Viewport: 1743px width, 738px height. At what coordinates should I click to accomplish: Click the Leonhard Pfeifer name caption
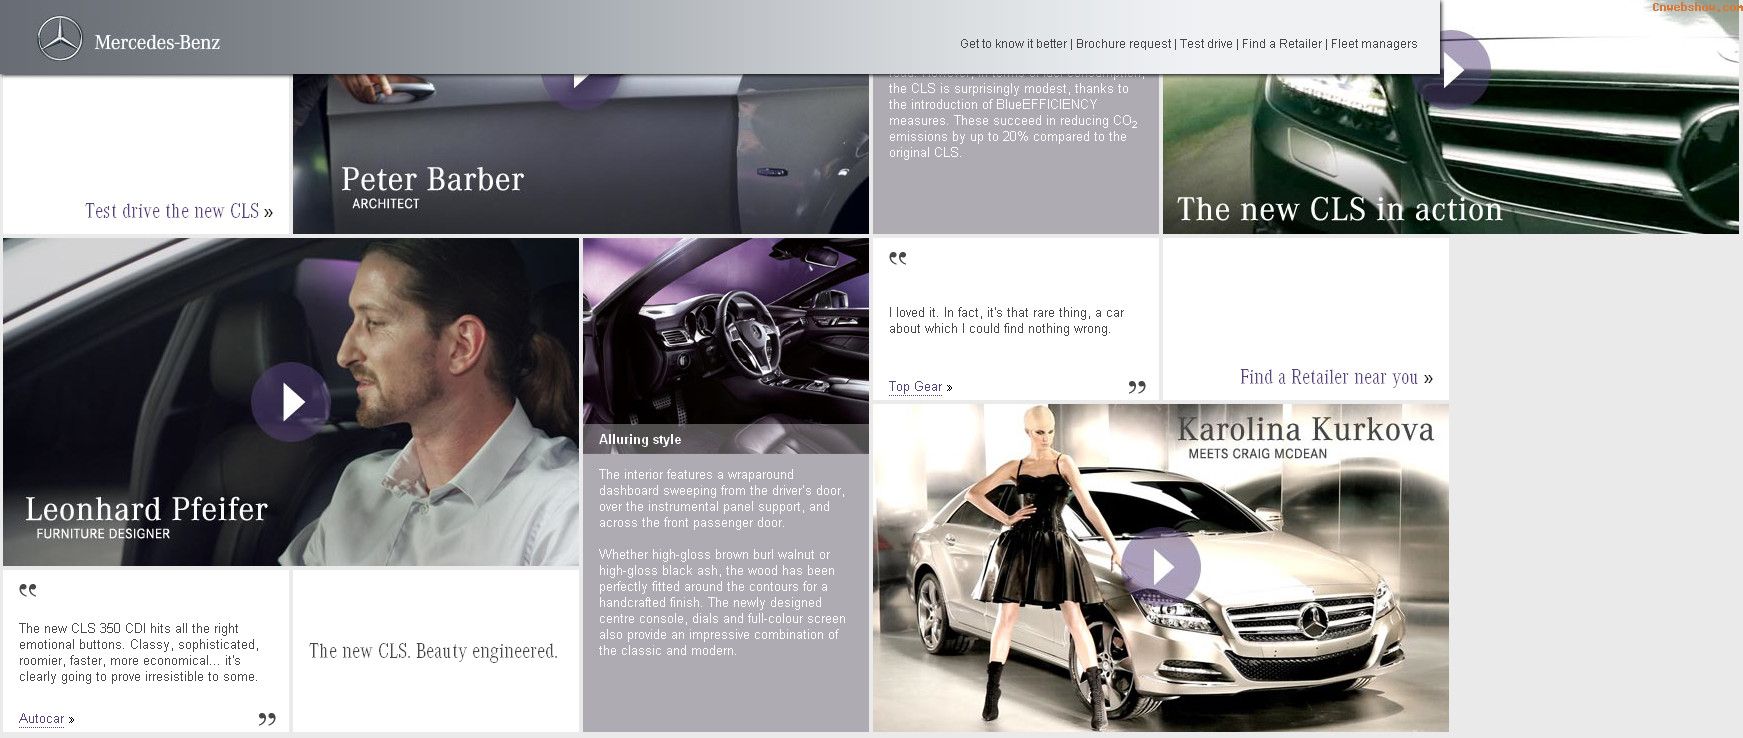(146, 509)
